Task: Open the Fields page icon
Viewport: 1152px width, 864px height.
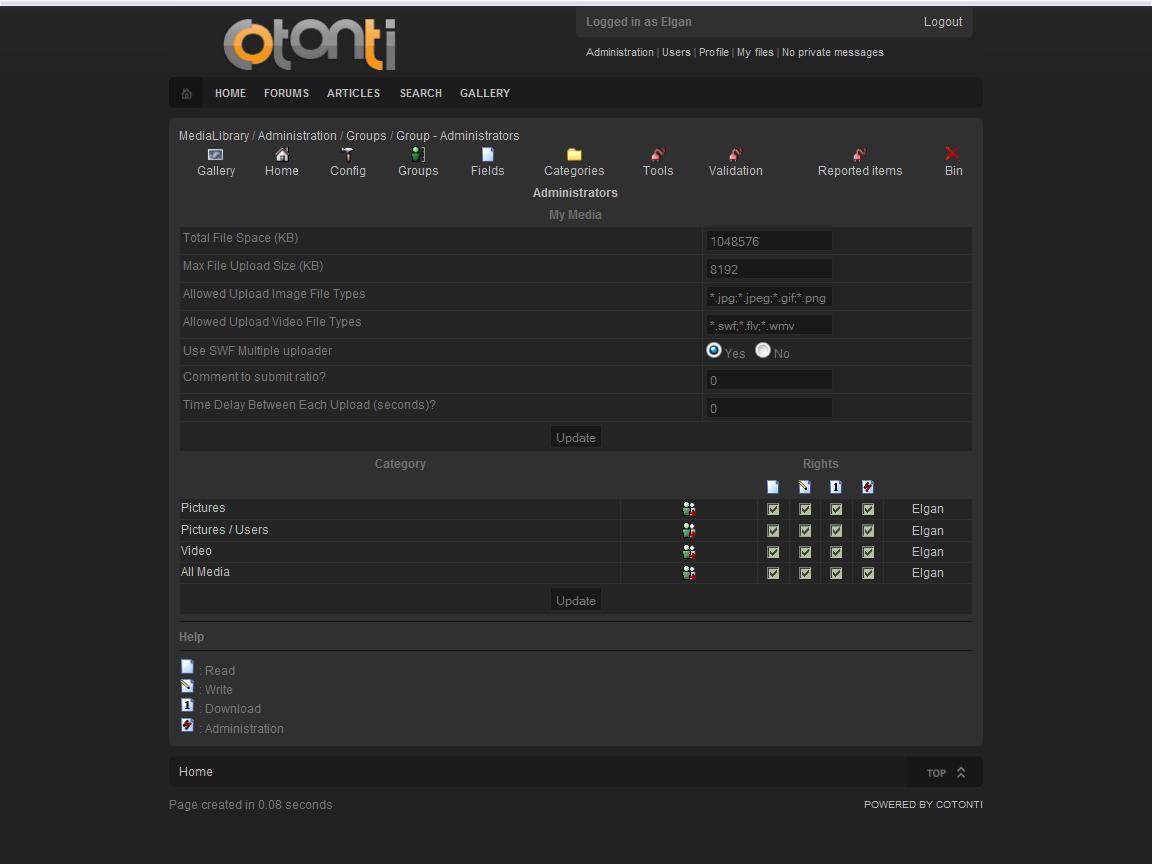Action: tap(487, 154)
